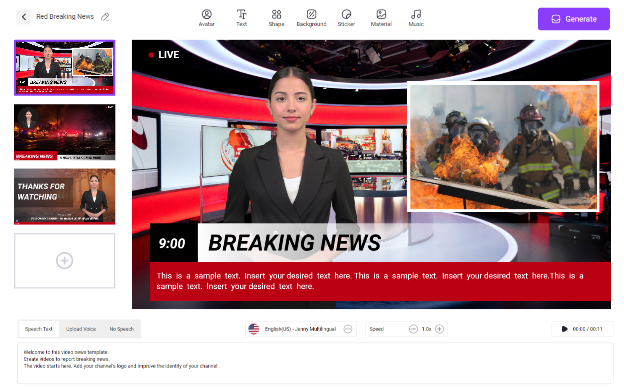Add a new scene with plus
The height and width of the screenshot is (390, 624).
pyautogui.click(x=64, y=261)
